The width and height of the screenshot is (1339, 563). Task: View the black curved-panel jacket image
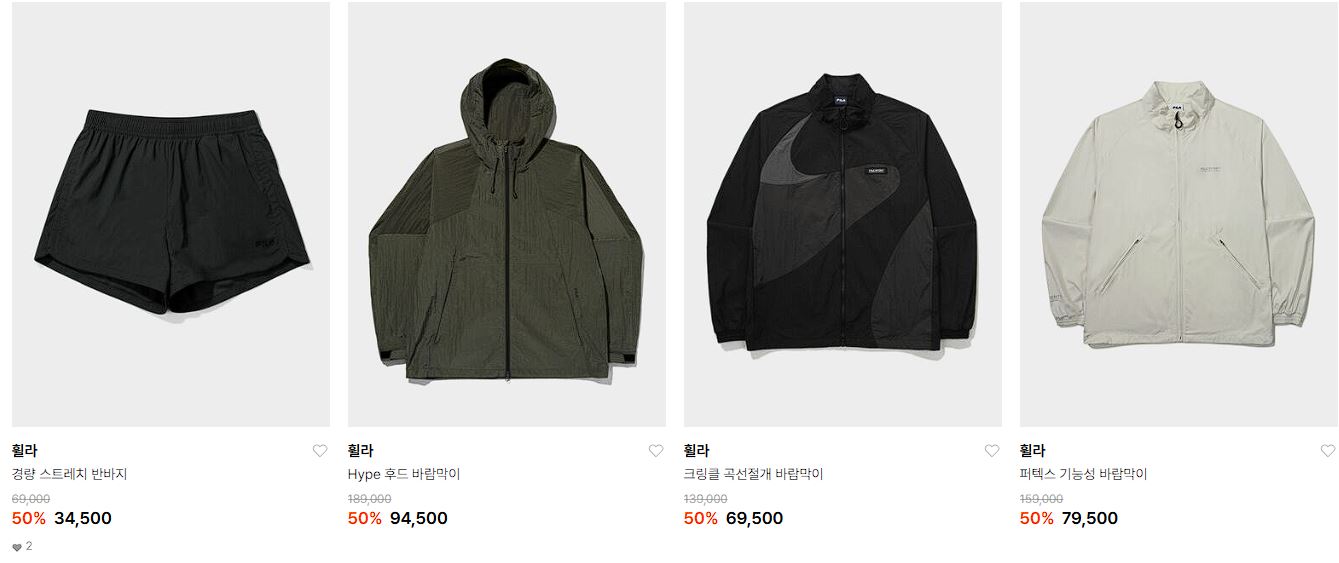pyautogui.click(x=843, y=214)
